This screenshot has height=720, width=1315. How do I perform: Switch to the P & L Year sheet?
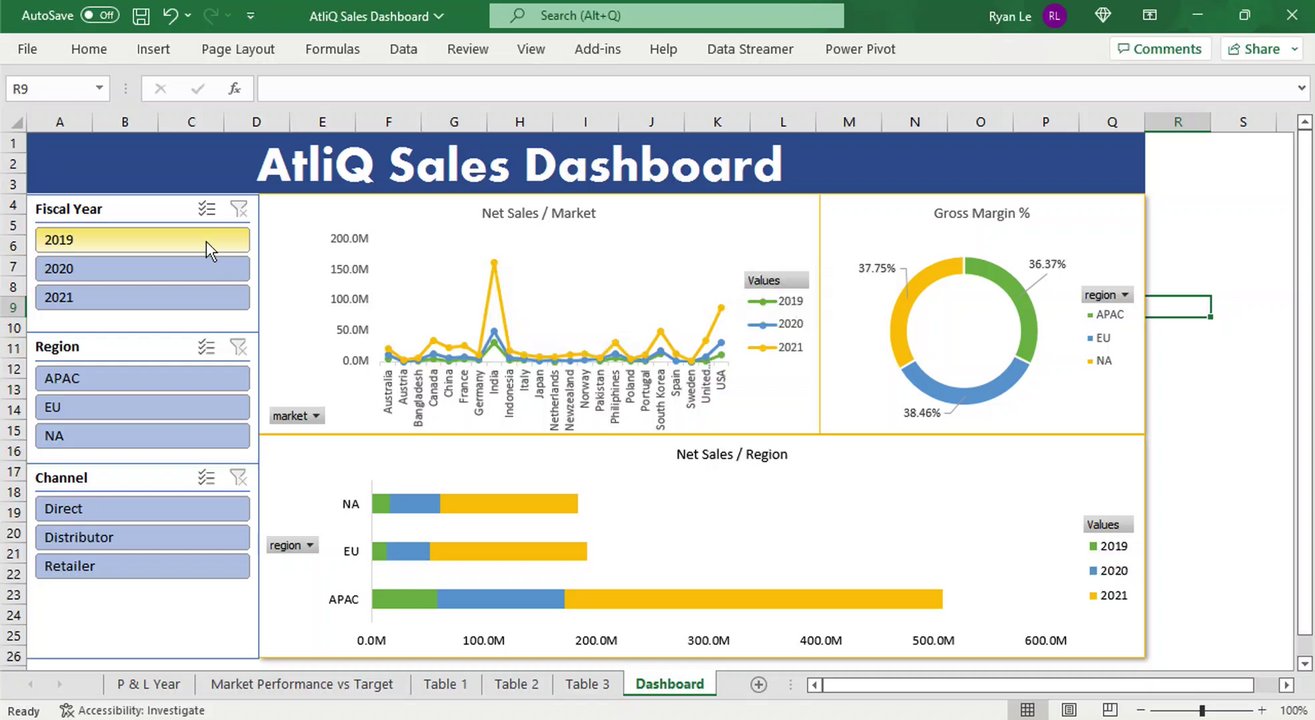coord(148,684)
